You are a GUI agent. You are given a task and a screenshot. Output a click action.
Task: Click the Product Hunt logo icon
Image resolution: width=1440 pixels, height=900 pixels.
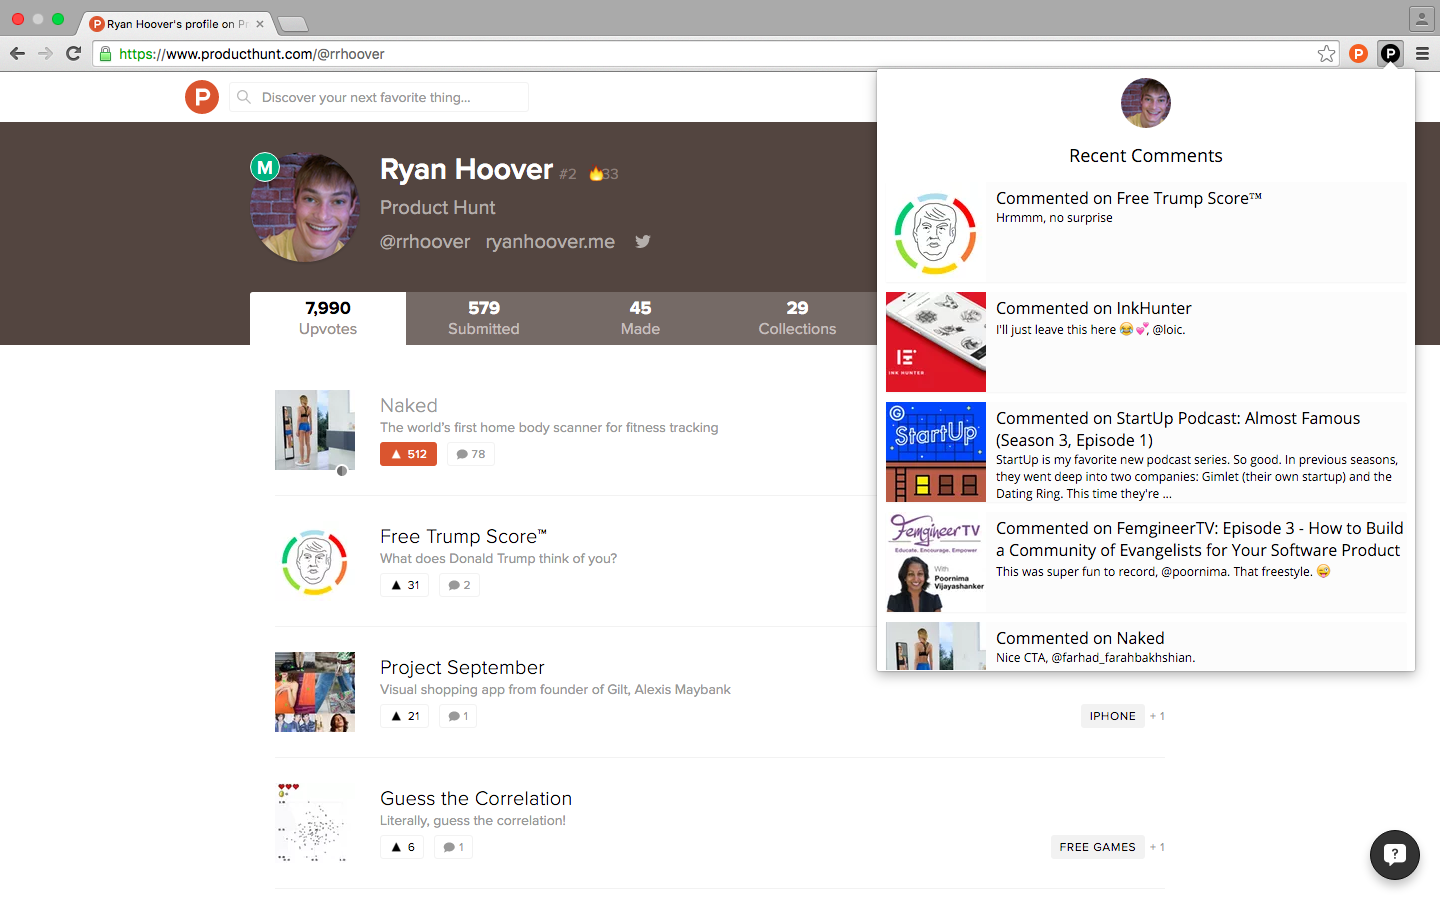tap(201, 97)
